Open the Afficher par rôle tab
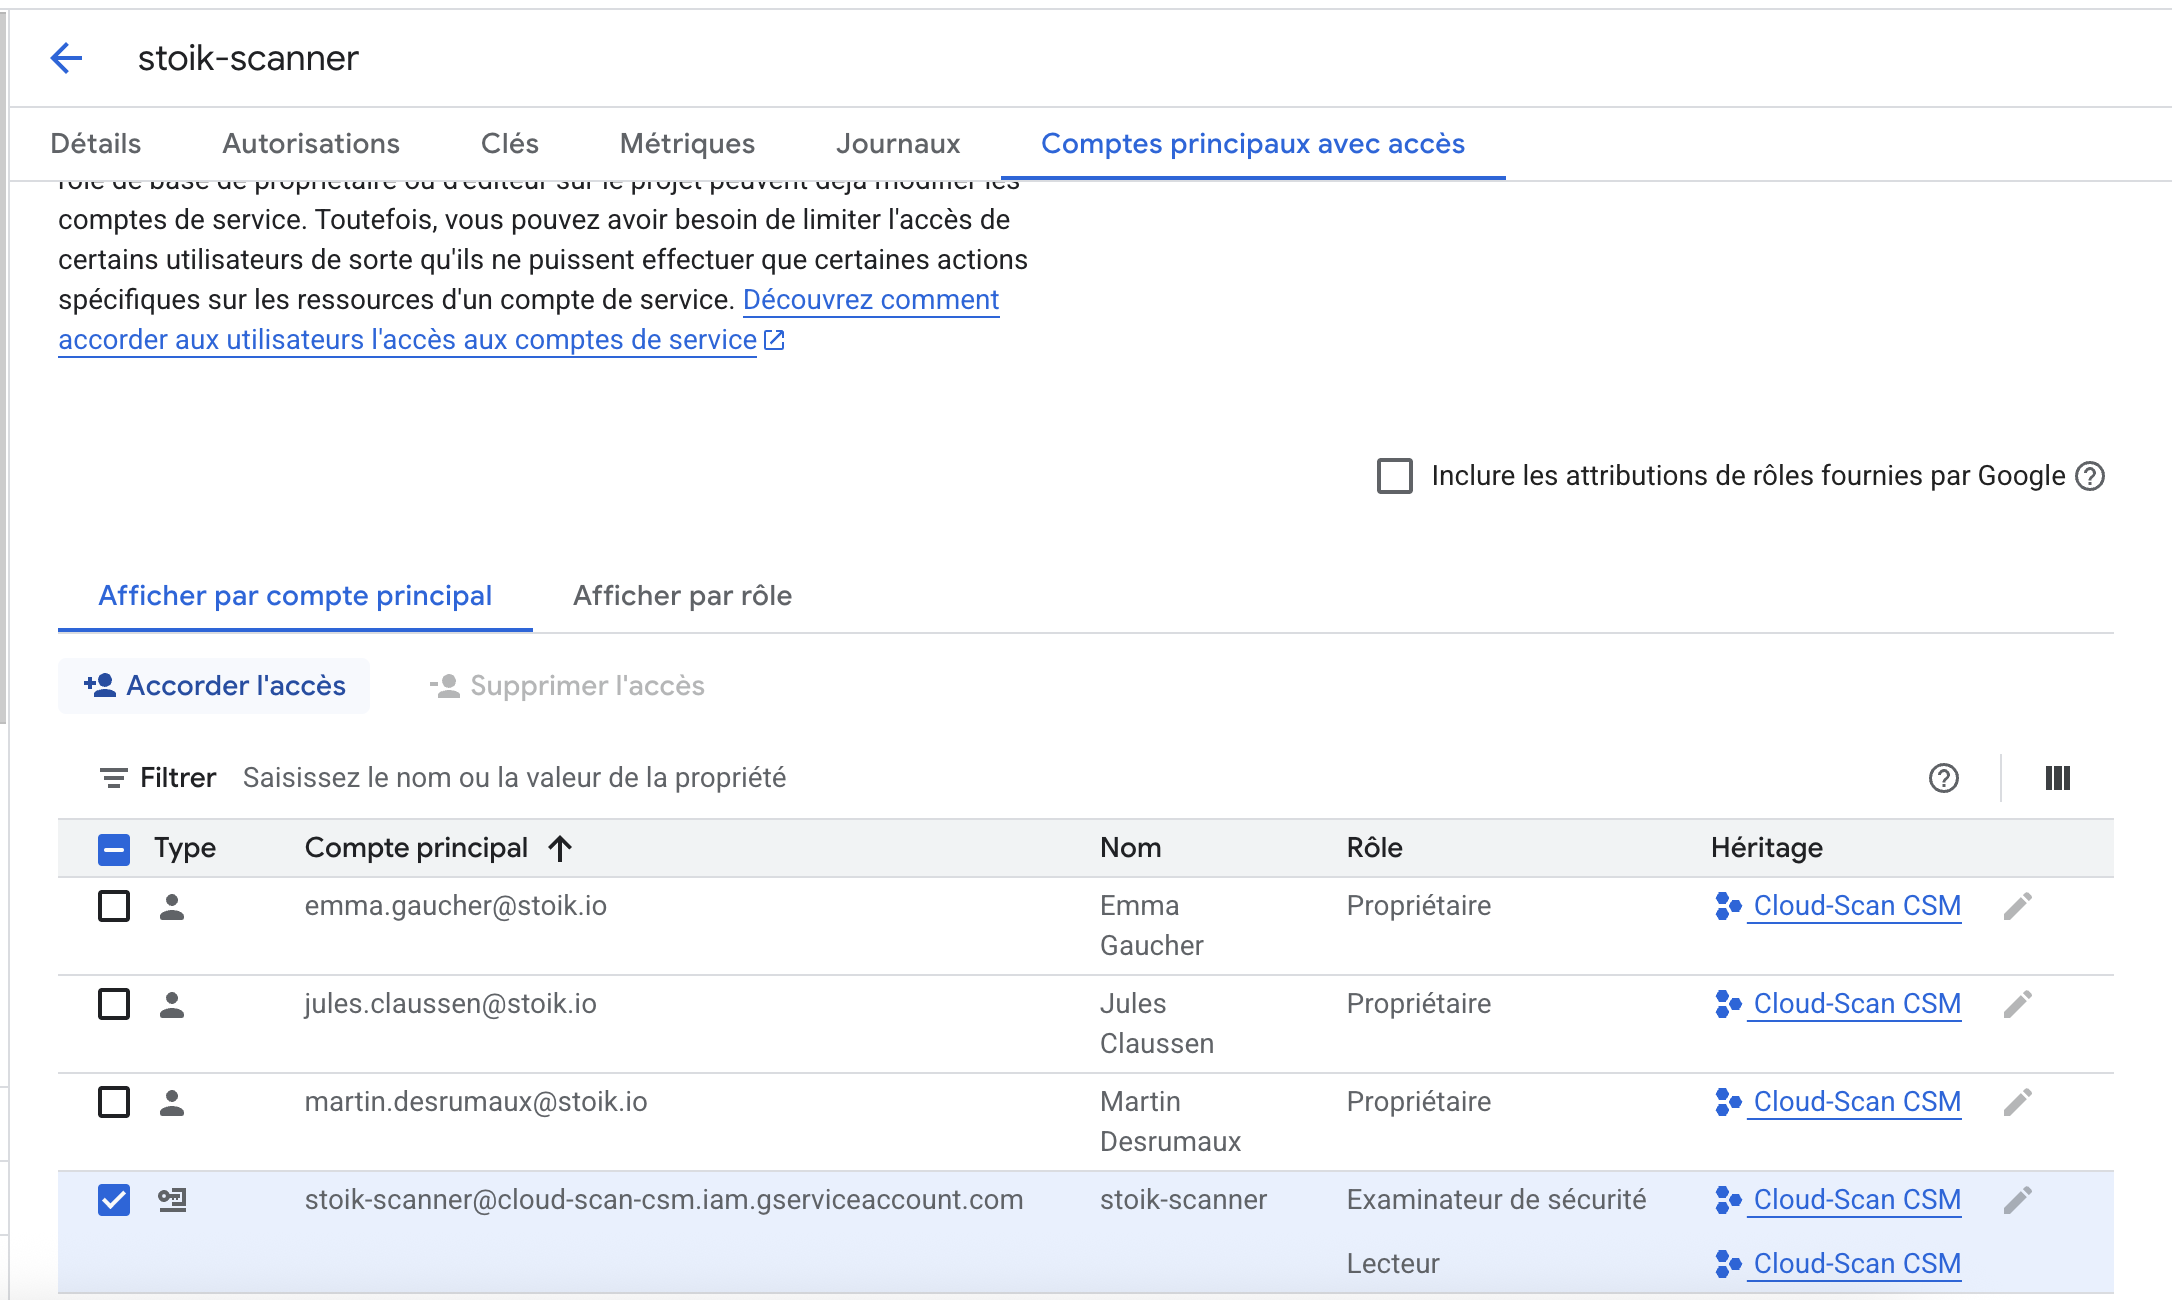2172x1300 pixels. point(682,596)
